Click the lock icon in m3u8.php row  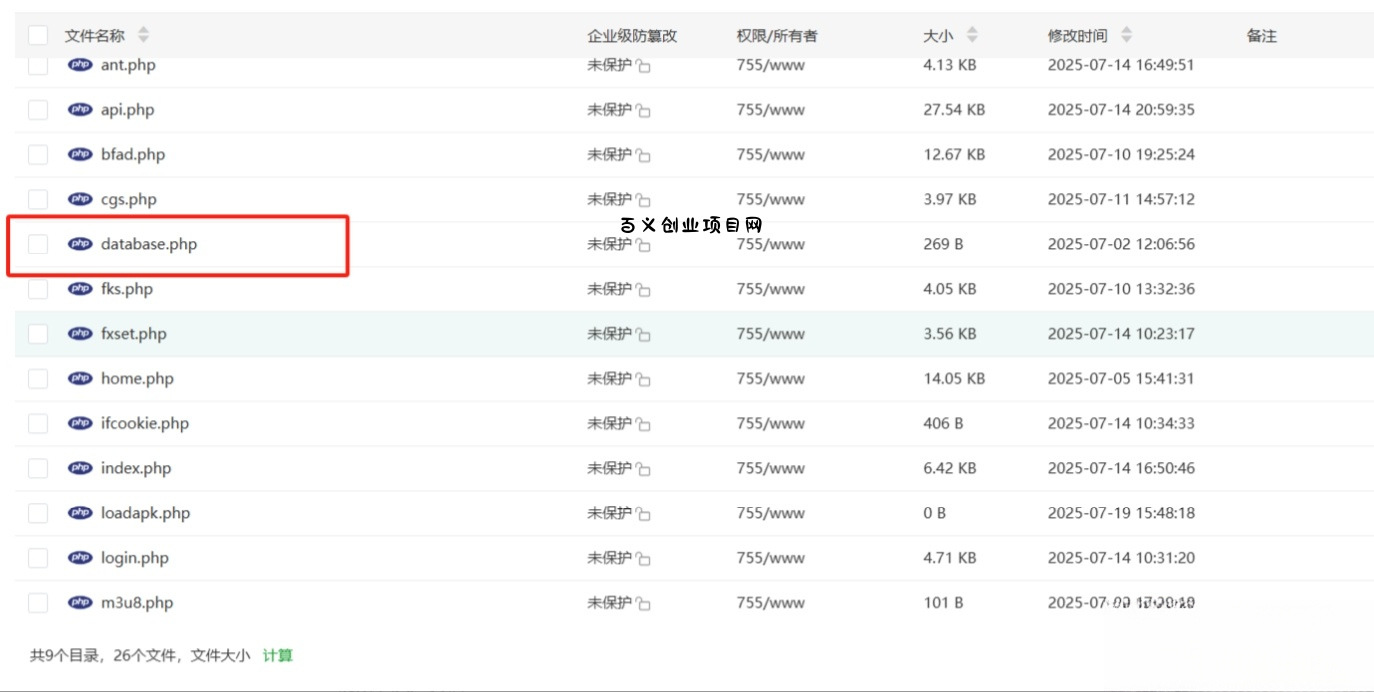pos(643,604)
